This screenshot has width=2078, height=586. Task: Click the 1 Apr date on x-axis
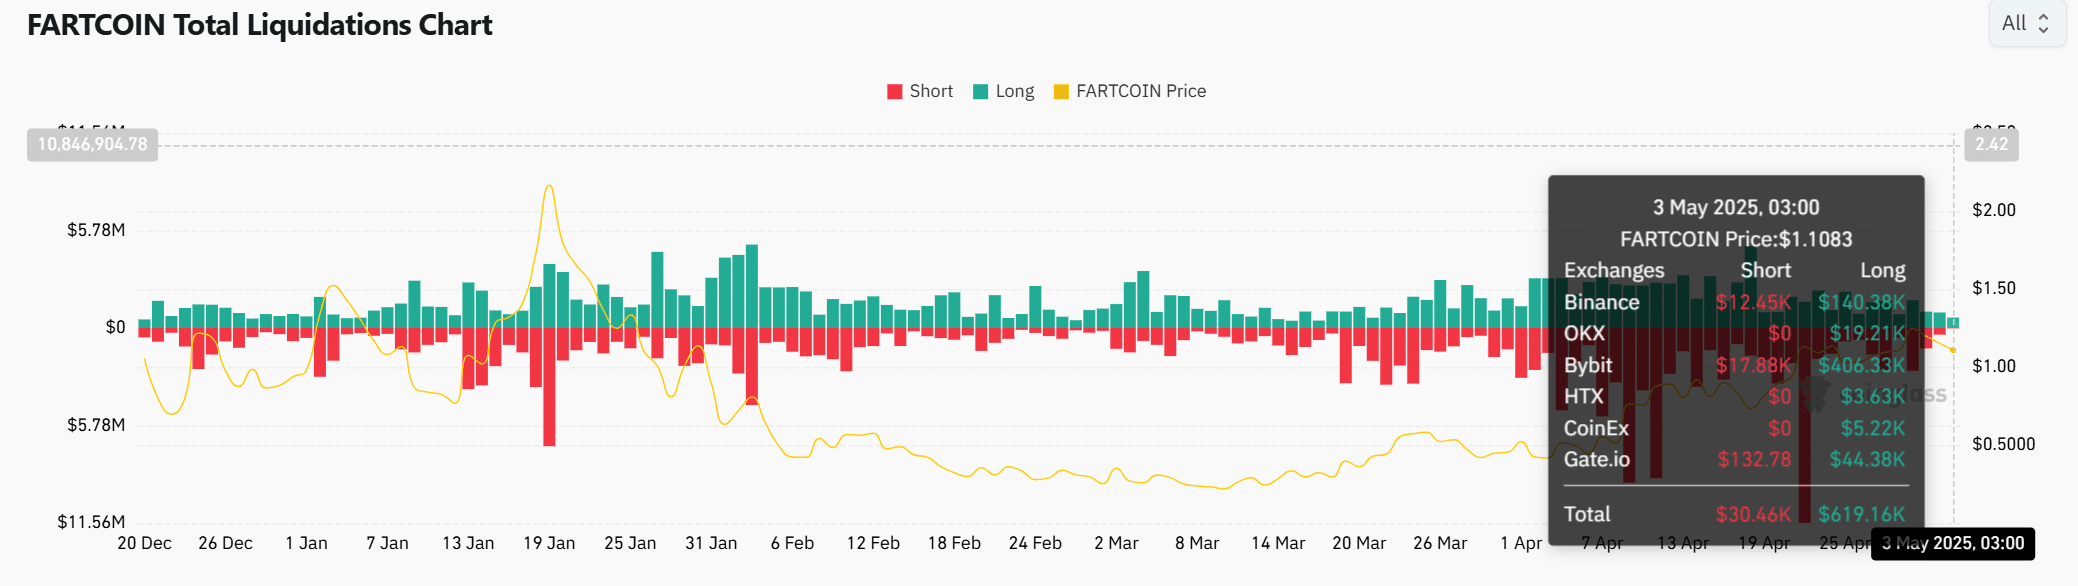[1521, 543]
